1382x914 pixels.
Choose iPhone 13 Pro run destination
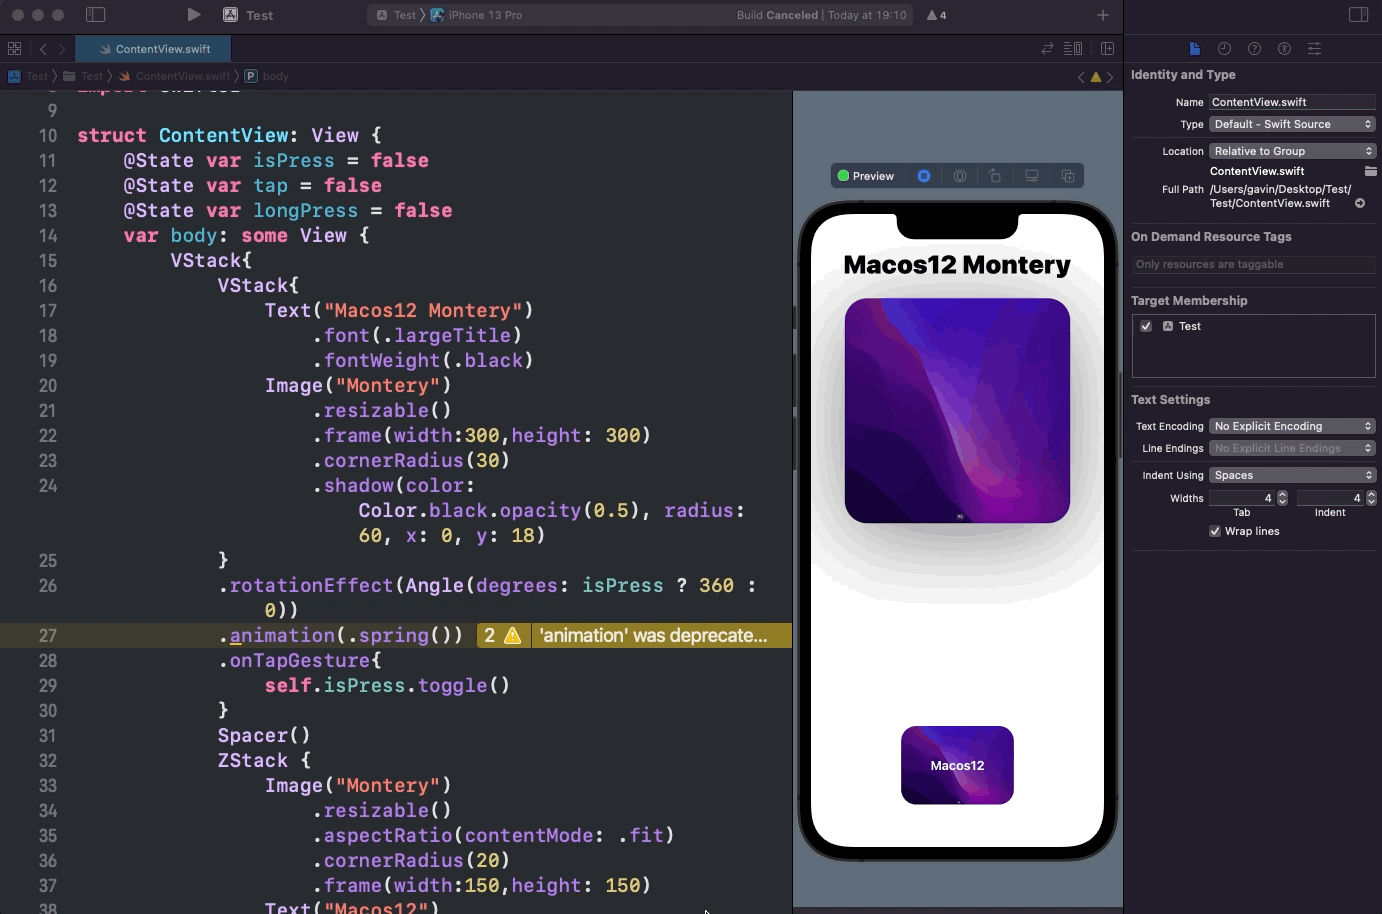[x=476, y=15]
